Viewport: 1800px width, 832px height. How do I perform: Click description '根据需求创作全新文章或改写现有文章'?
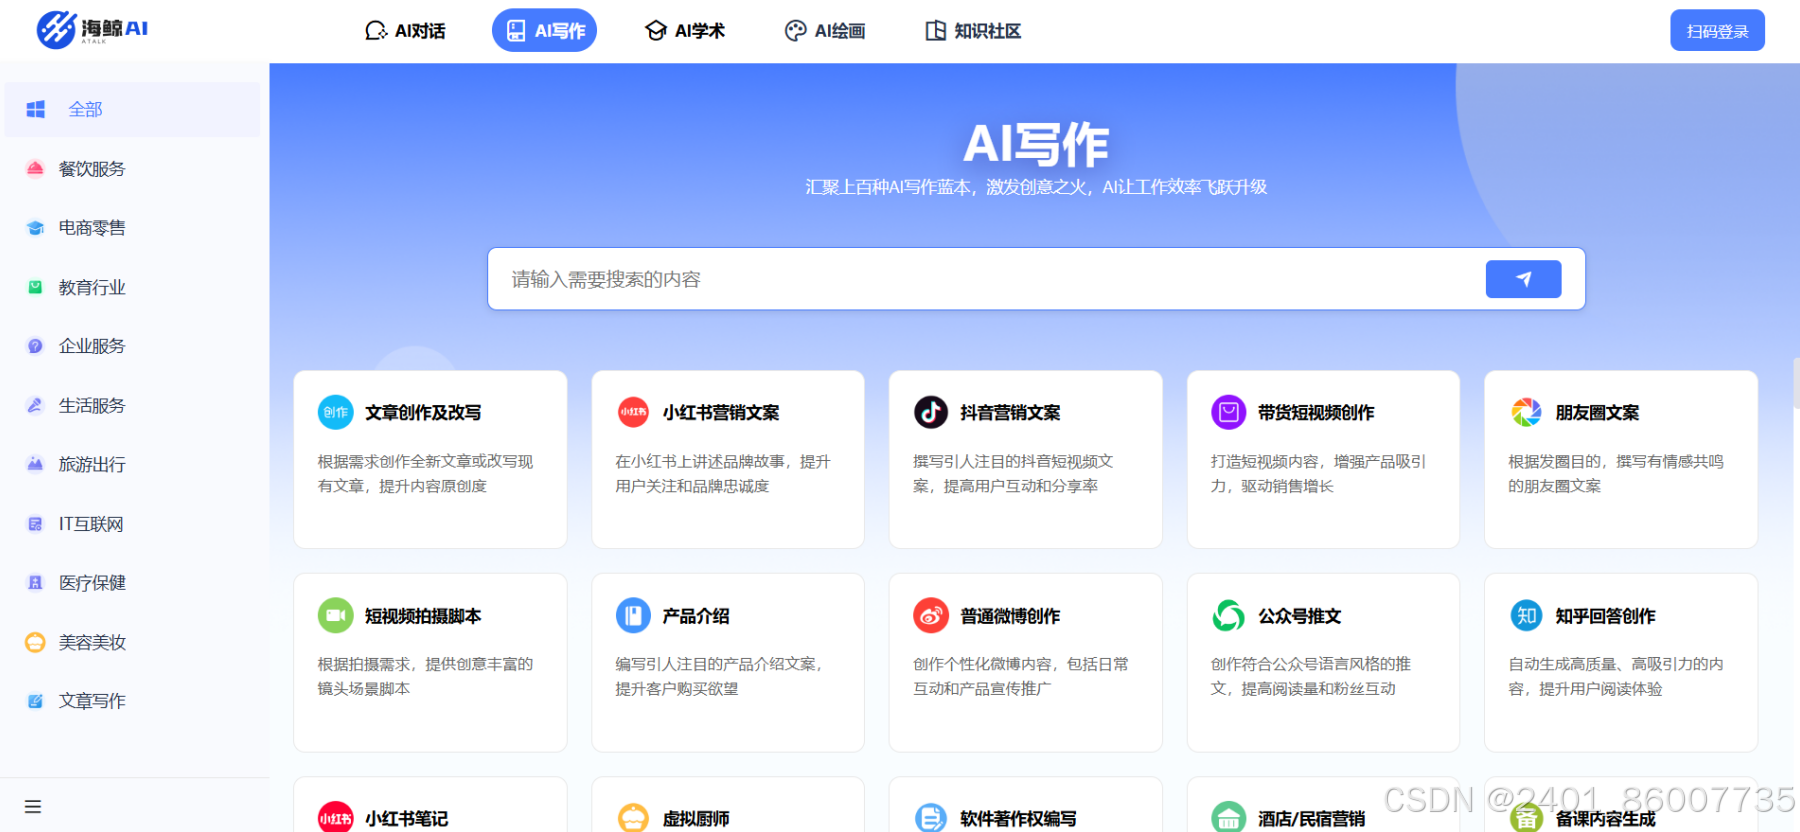pyautogui.click(x=425, y=474)
